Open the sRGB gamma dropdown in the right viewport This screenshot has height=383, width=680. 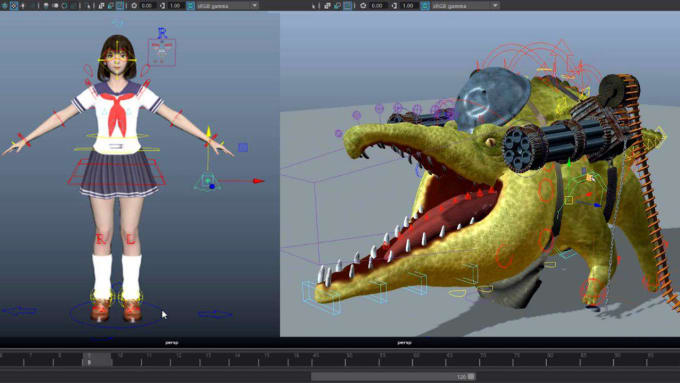[465, 6]
